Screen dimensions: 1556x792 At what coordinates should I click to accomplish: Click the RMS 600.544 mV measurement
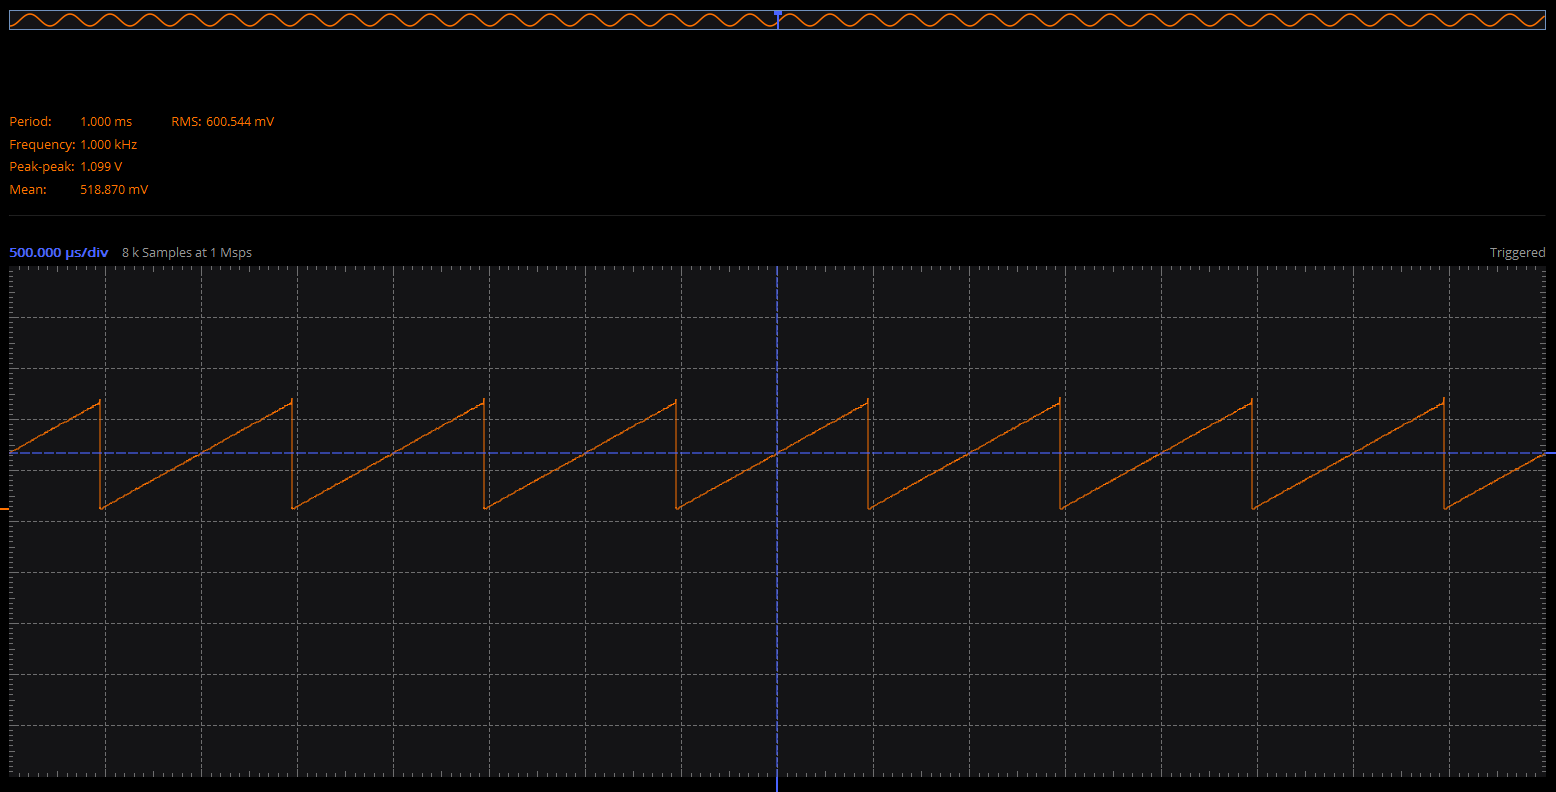pyautogui.click(x=223, y=121)
